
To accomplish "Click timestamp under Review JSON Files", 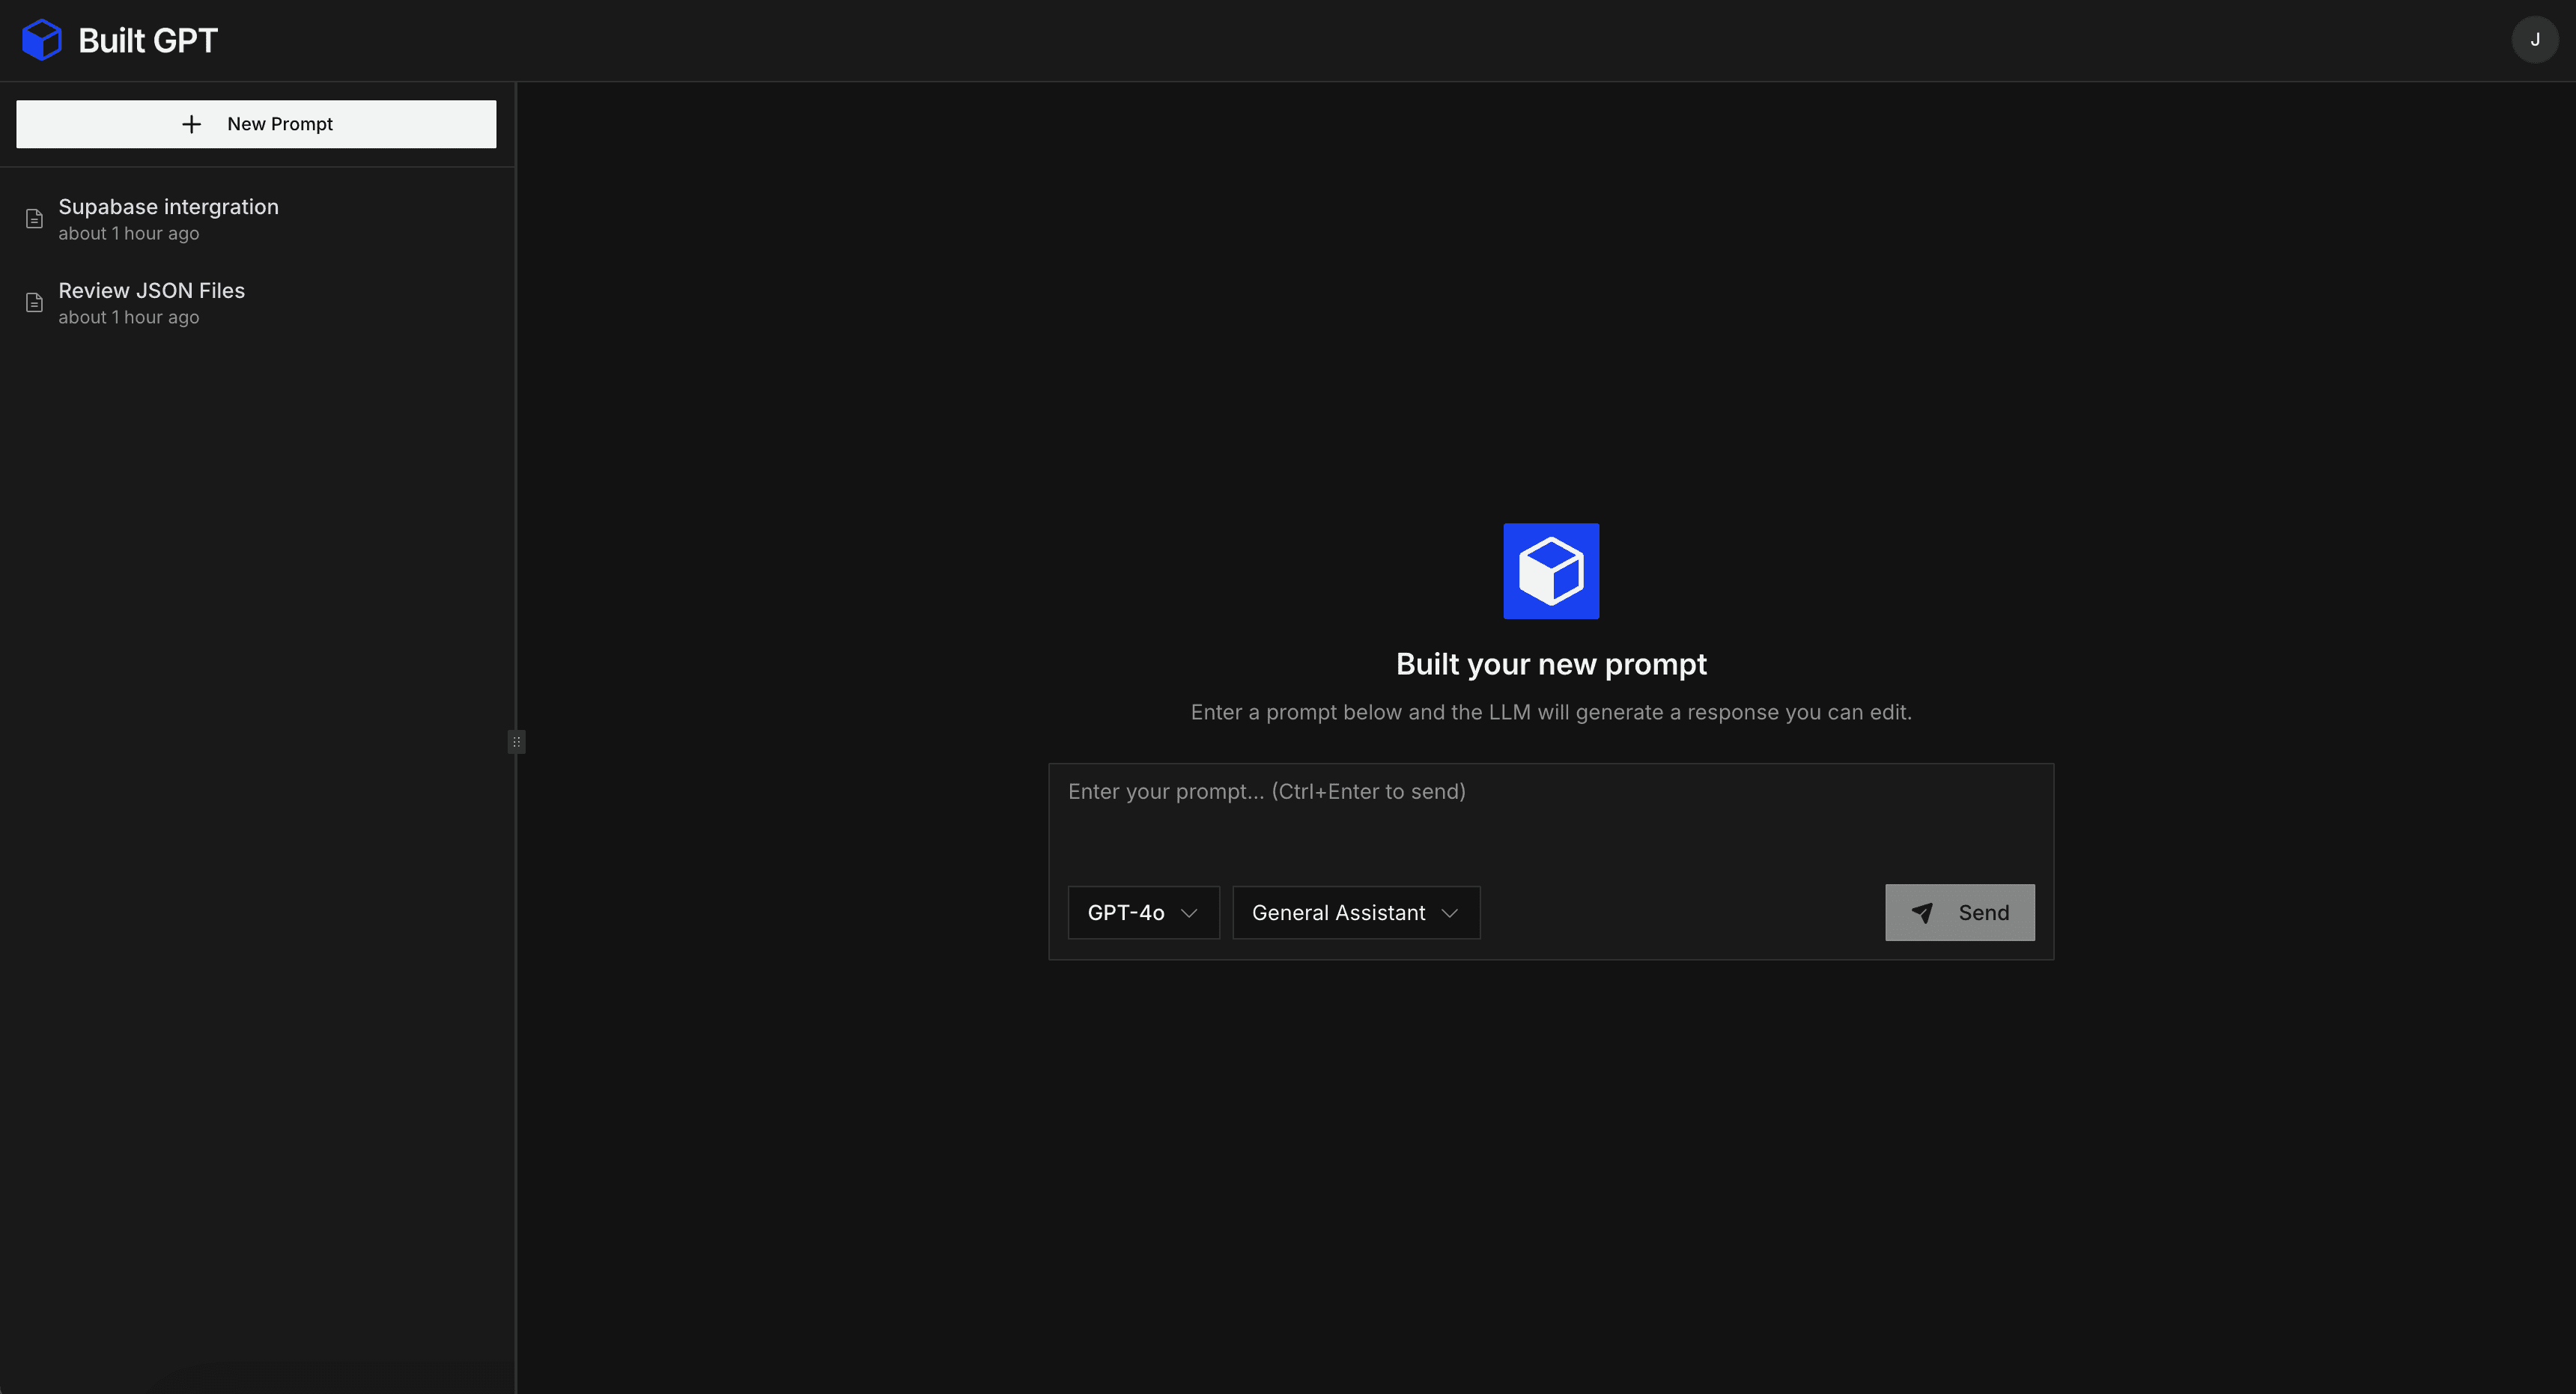I will [x=129, y=317].
